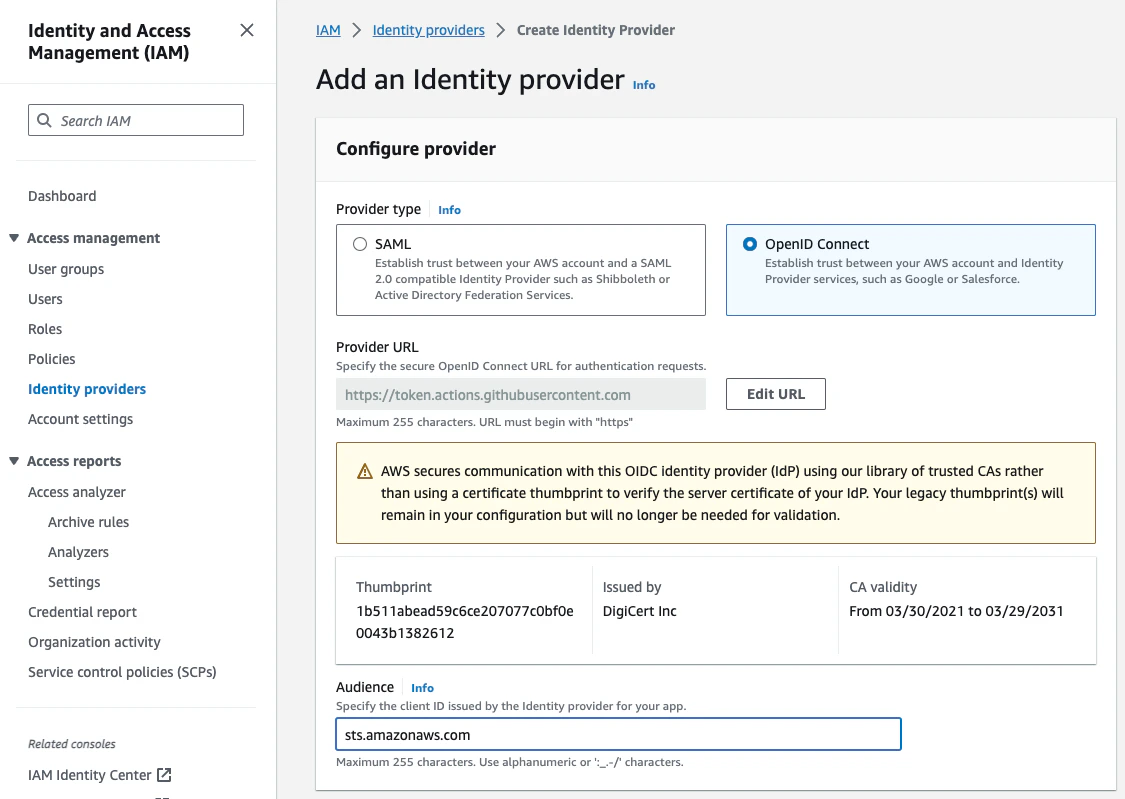Select the SAML provider type
This screenshot has width=1125, height=799.
(x=359, y=244)
